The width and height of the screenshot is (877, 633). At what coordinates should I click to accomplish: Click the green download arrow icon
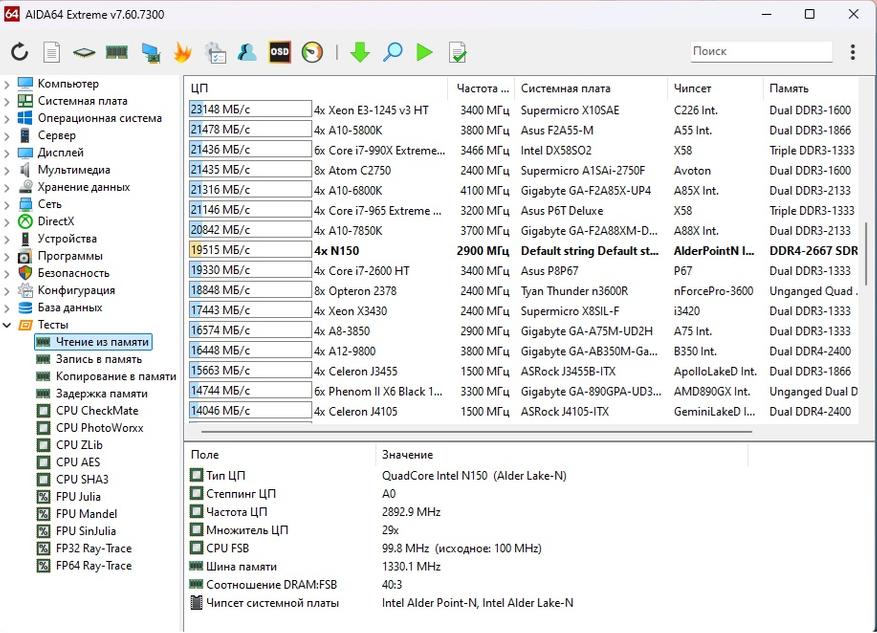coord(360,53)
